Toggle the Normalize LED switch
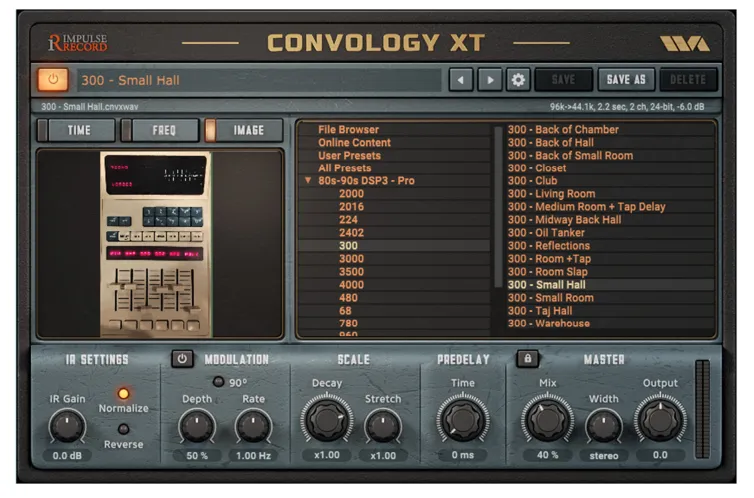 (x=124, y=394)
